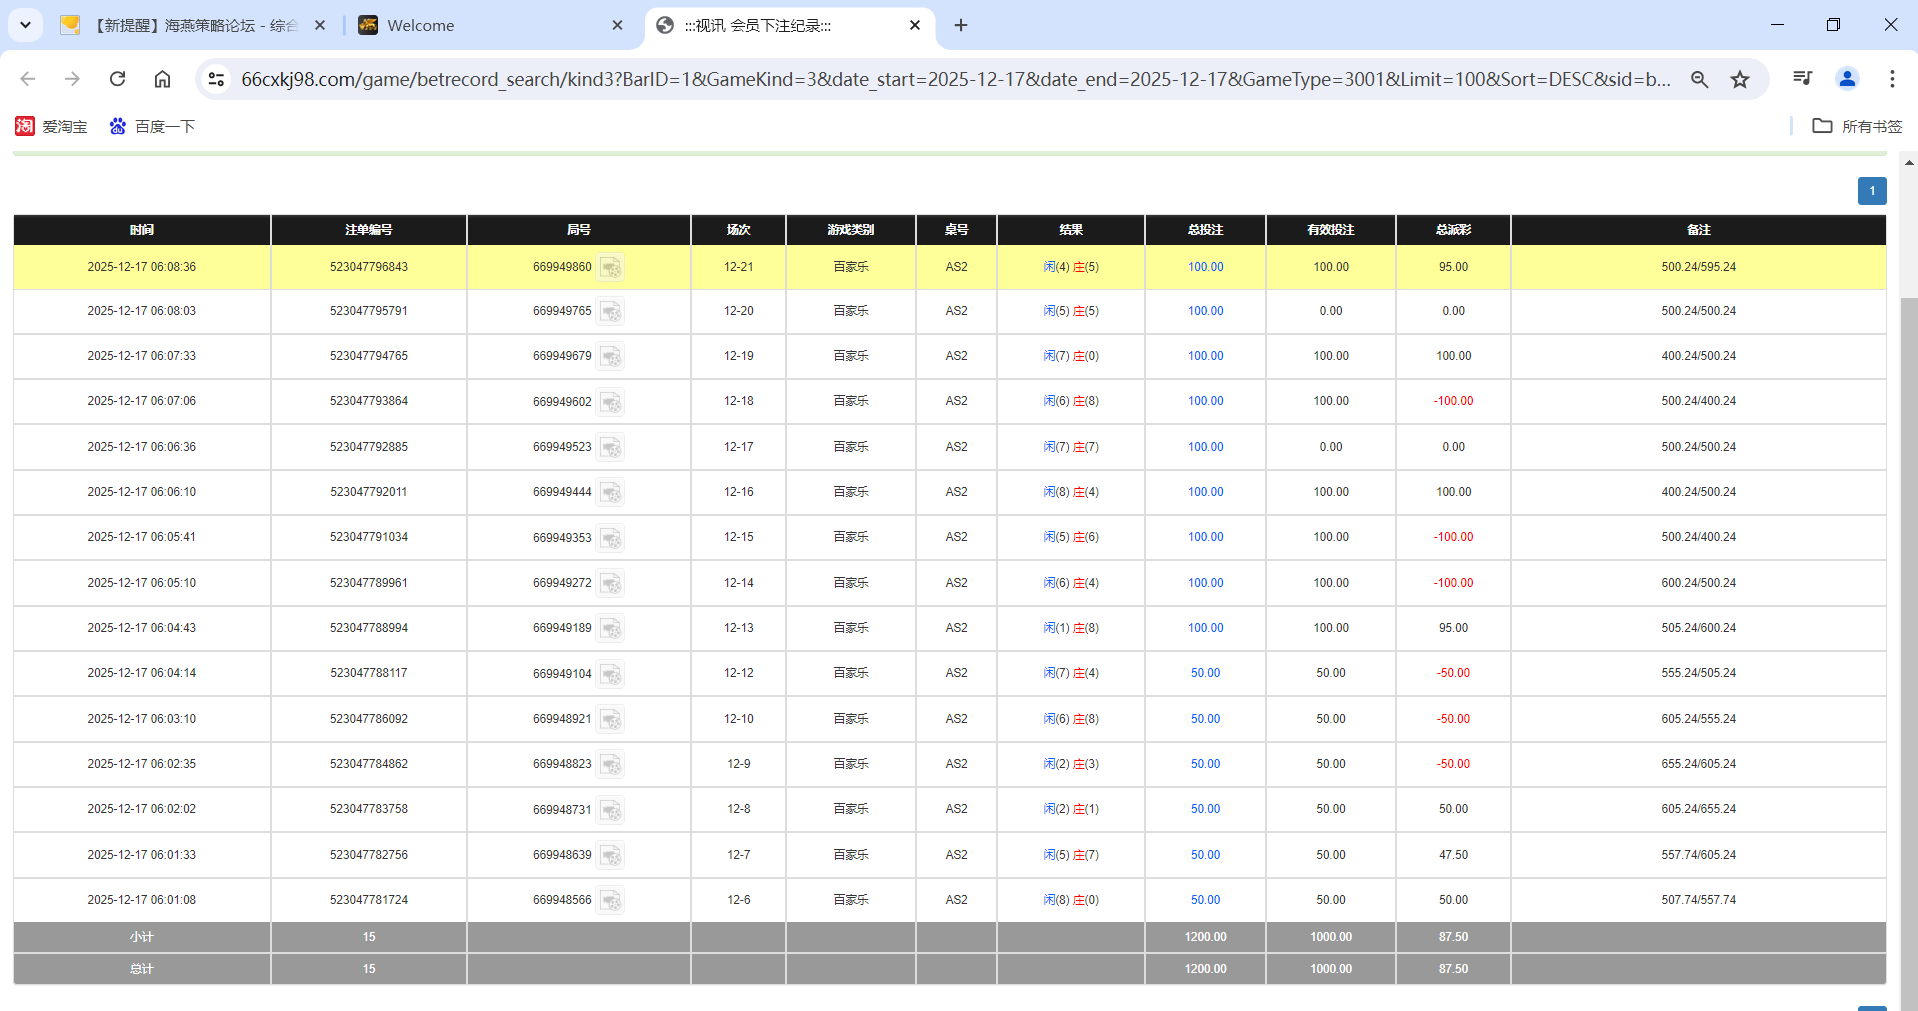Click the page 1 pagination button
This screenshot has height=1011, width=1918.
[x=1872, y=191]
